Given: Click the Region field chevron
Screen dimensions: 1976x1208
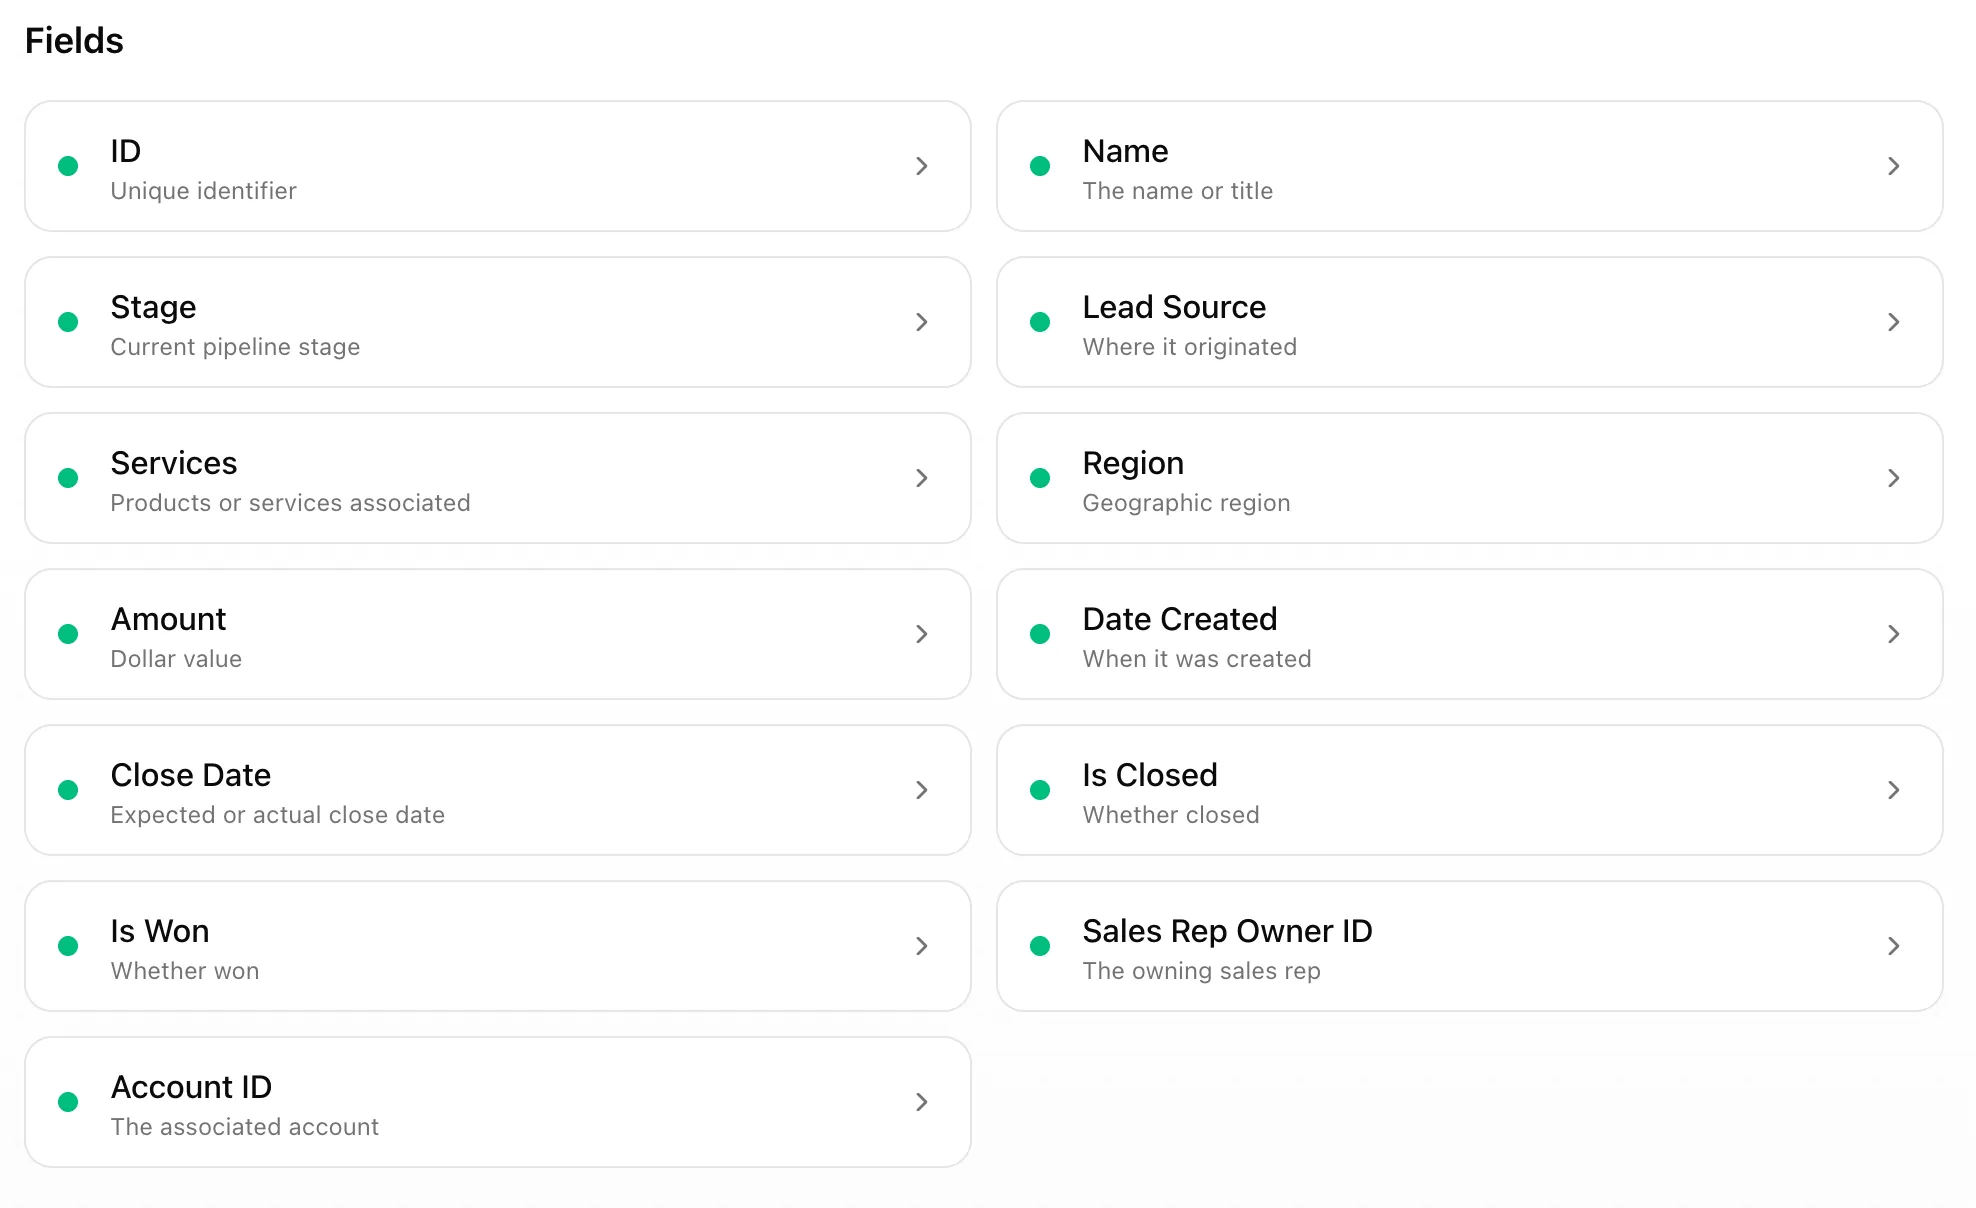Looking at the screenshot, I should pyautogui.click(x=1894, y=478).
